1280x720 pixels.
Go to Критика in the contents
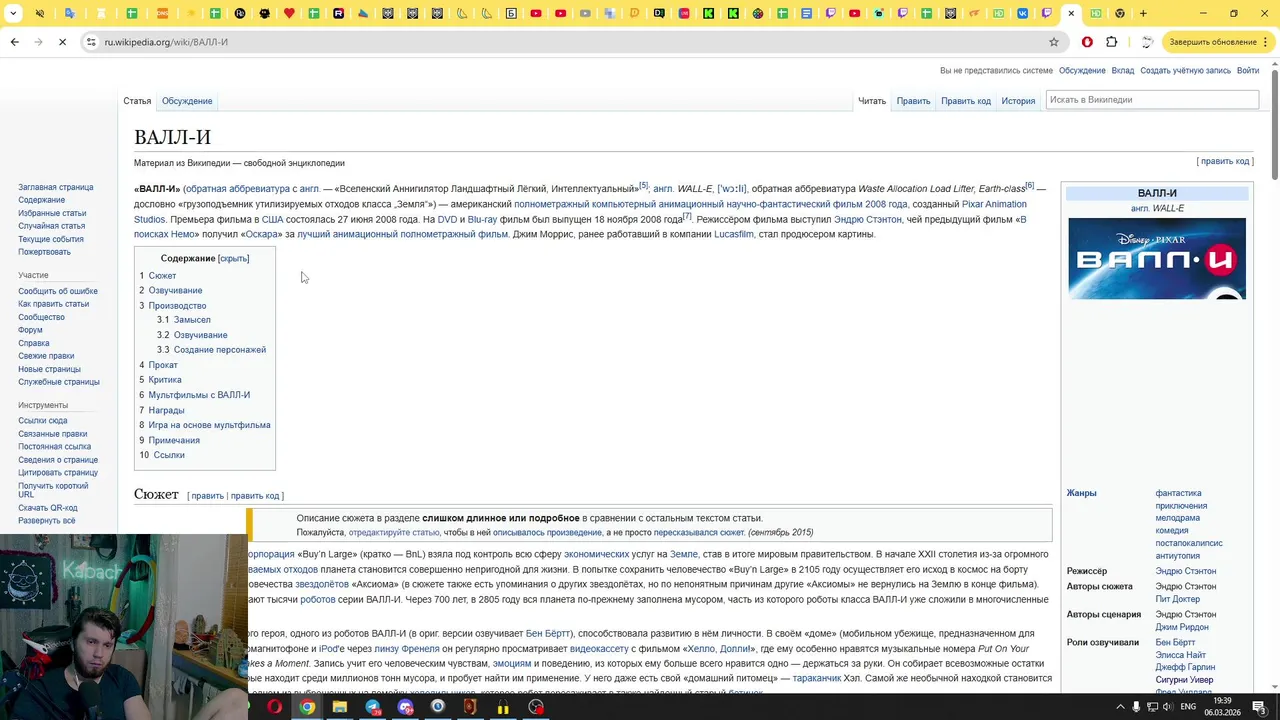tap(165, 380)
